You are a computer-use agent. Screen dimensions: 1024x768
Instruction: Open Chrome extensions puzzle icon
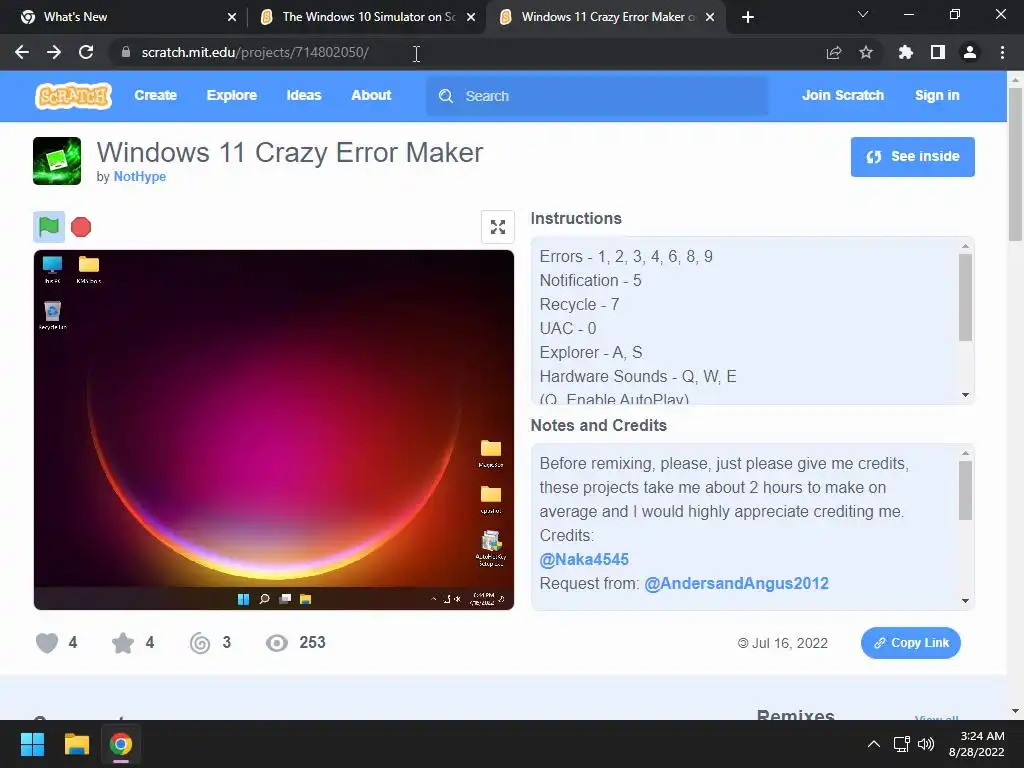coord(906,52)
